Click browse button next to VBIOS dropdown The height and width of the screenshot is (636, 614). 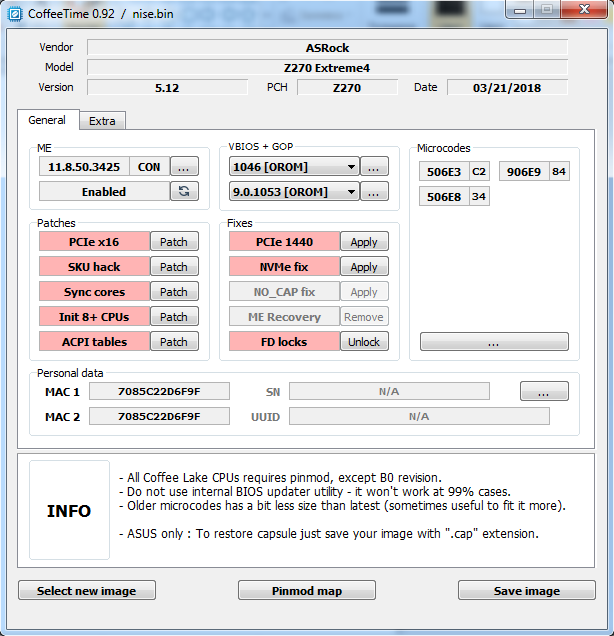click(x=374, y=166)
